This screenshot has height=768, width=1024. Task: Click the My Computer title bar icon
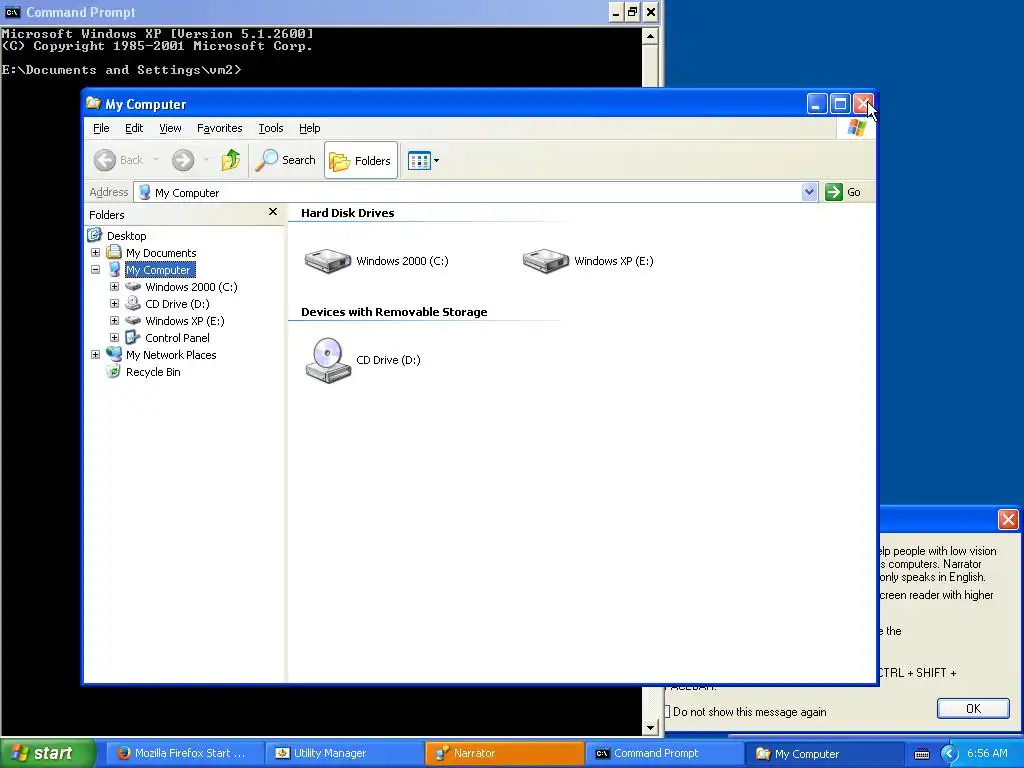point(93,104)
